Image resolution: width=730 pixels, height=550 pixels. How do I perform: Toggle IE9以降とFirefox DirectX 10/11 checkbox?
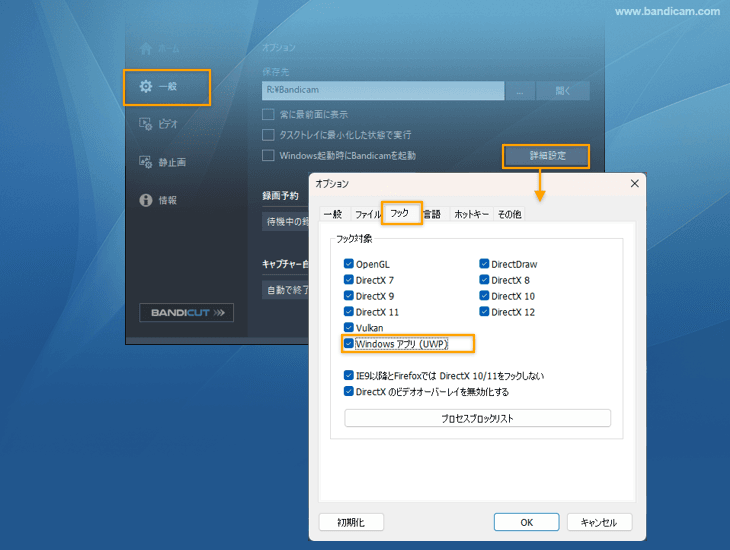349,375
